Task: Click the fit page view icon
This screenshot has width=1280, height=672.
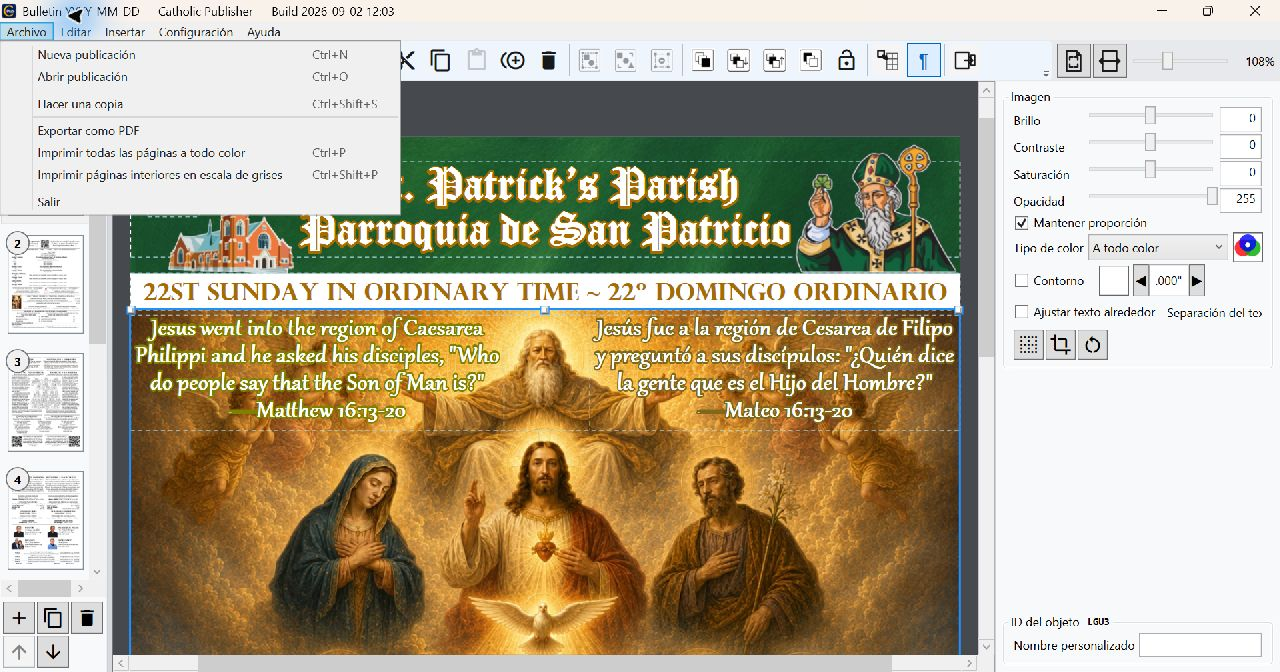Action: click(1074, 61)
